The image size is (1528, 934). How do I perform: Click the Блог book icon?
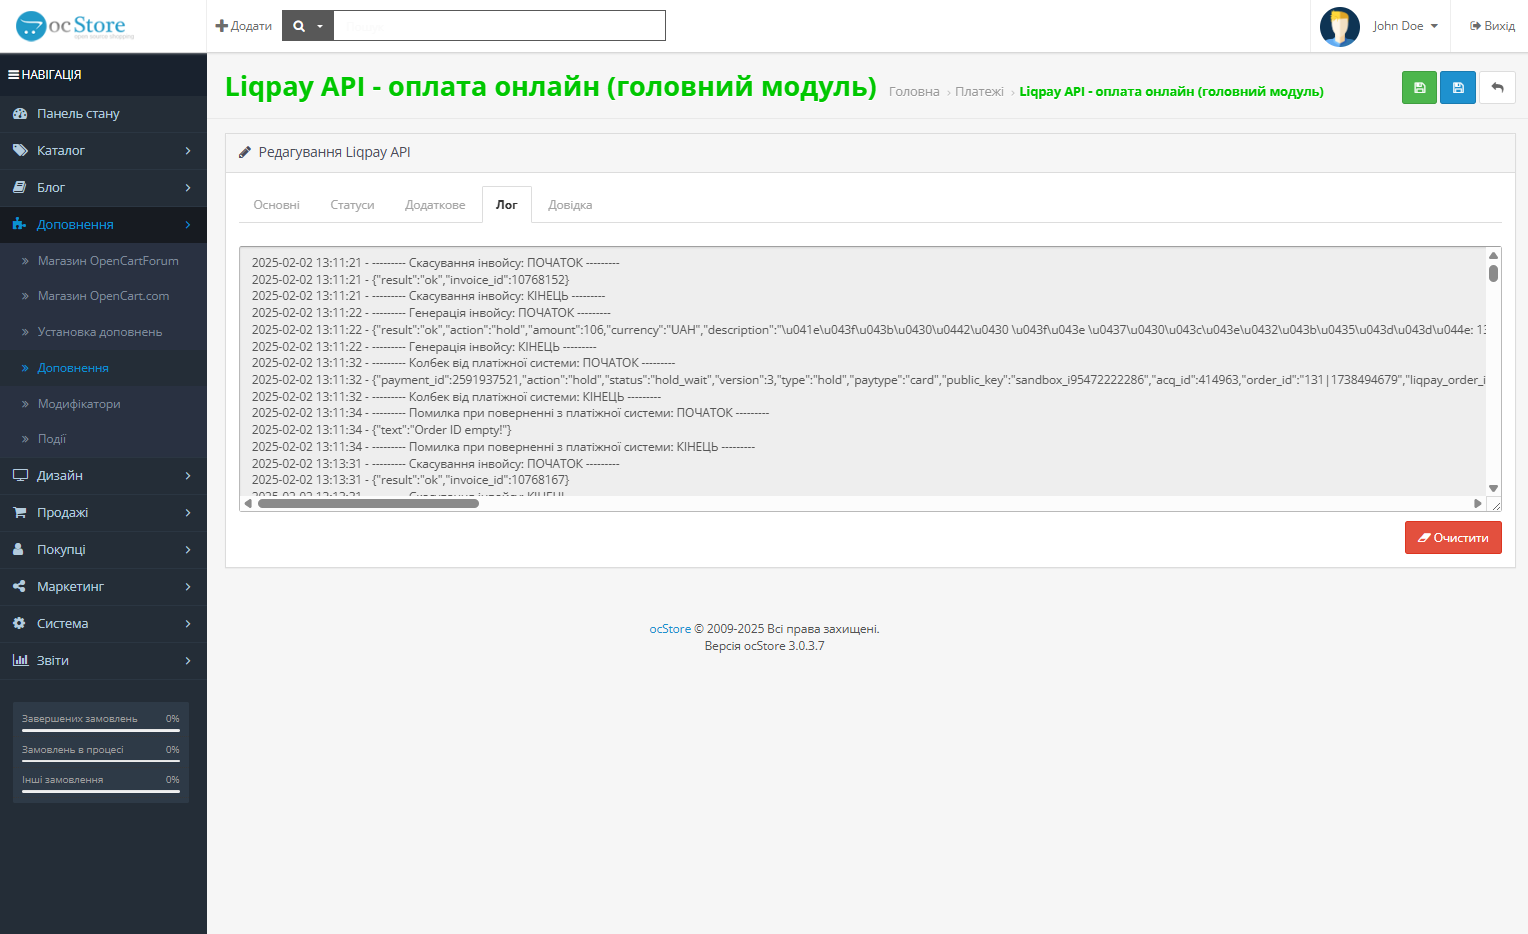tap(19, 188)
